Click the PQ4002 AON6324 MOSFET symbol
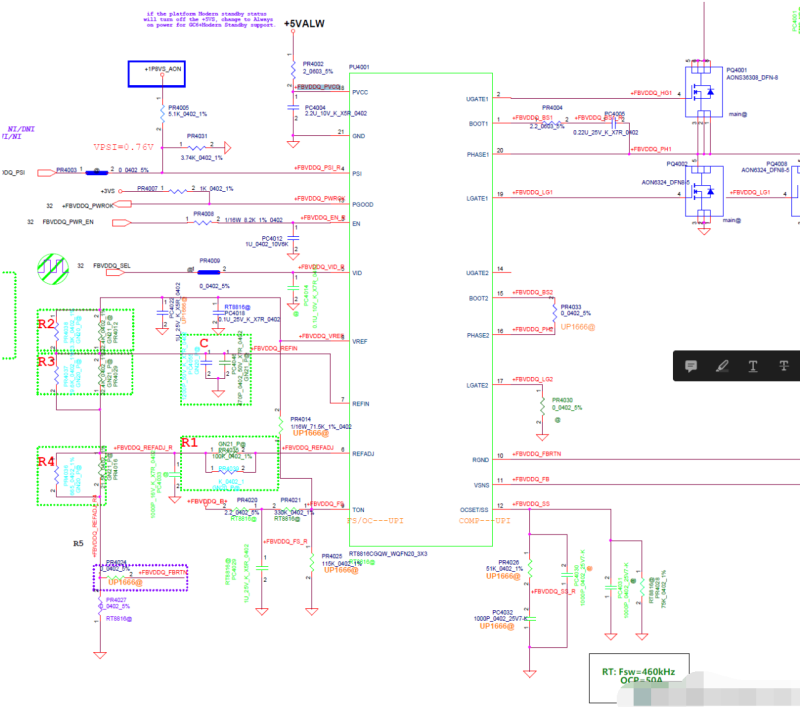Screen dimensions: 800x707 pyautogui.click(x=706, y=190)
